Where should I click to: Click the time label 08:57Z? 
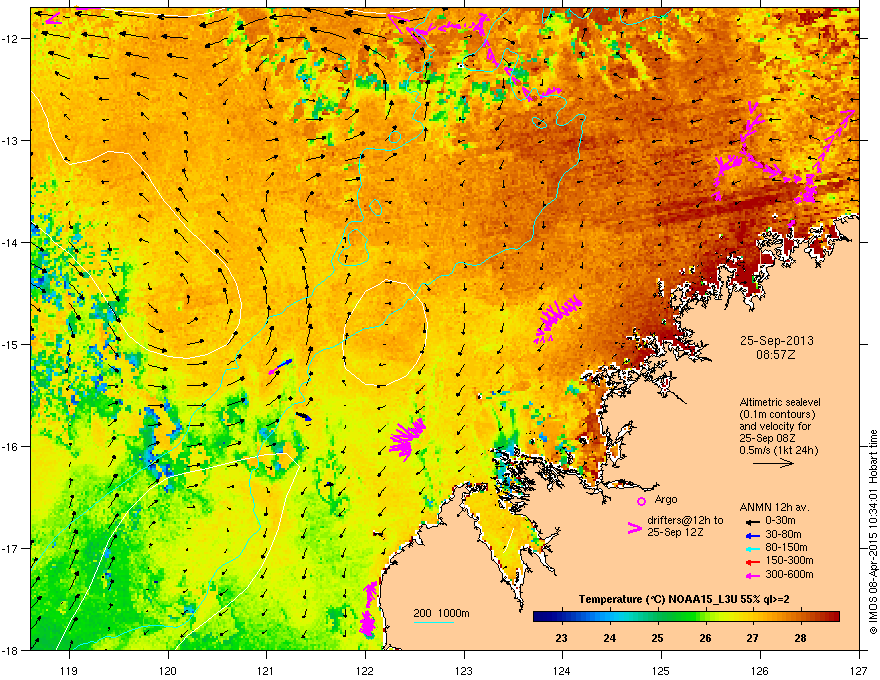[775, 355]
